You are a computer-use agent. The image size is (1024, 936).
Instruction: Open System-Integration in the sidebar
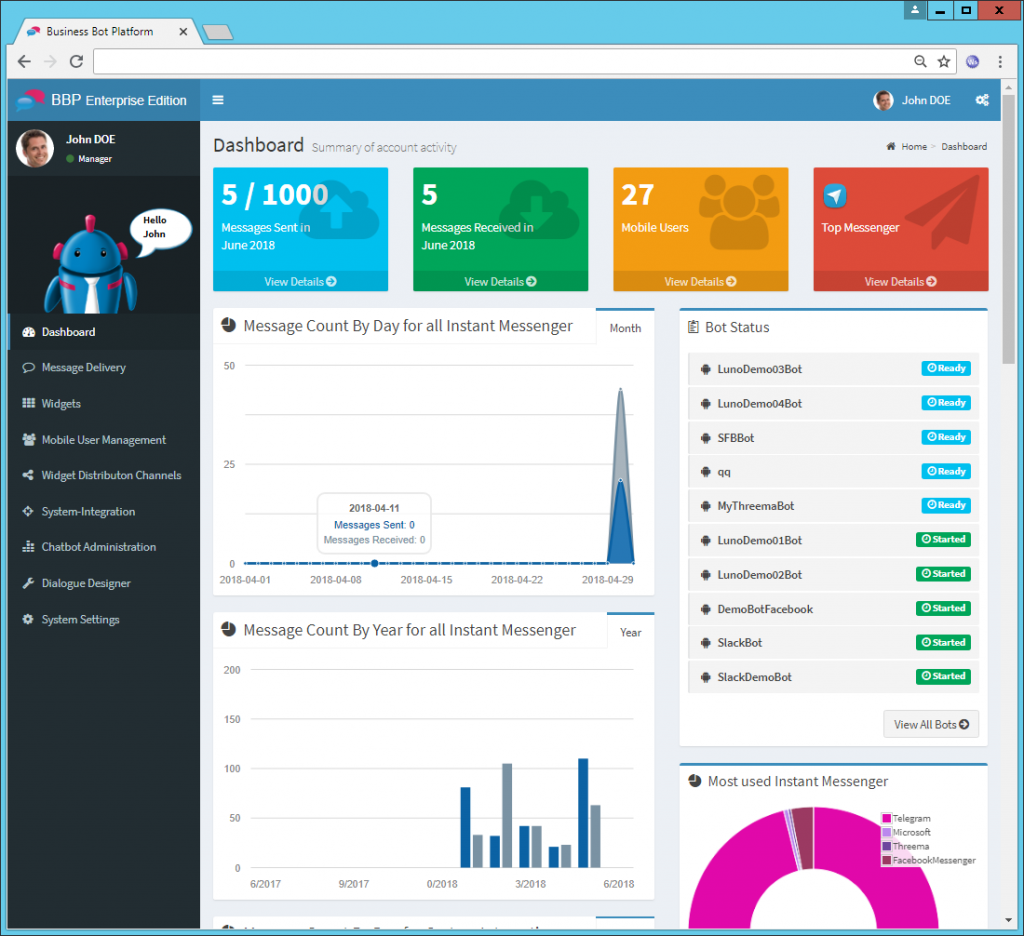pyautogui.click(x=104, y=511)
